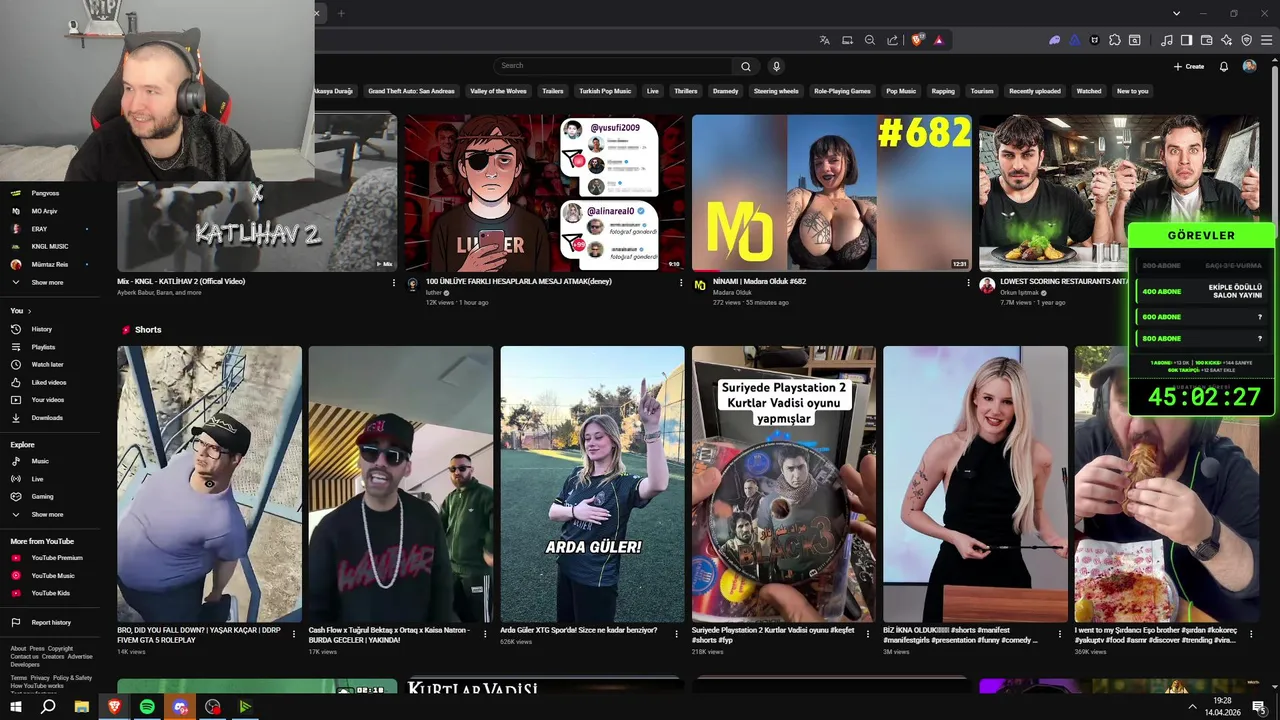Expand Show more under subscriptions
1280x720 pixels.
(47, 283)
